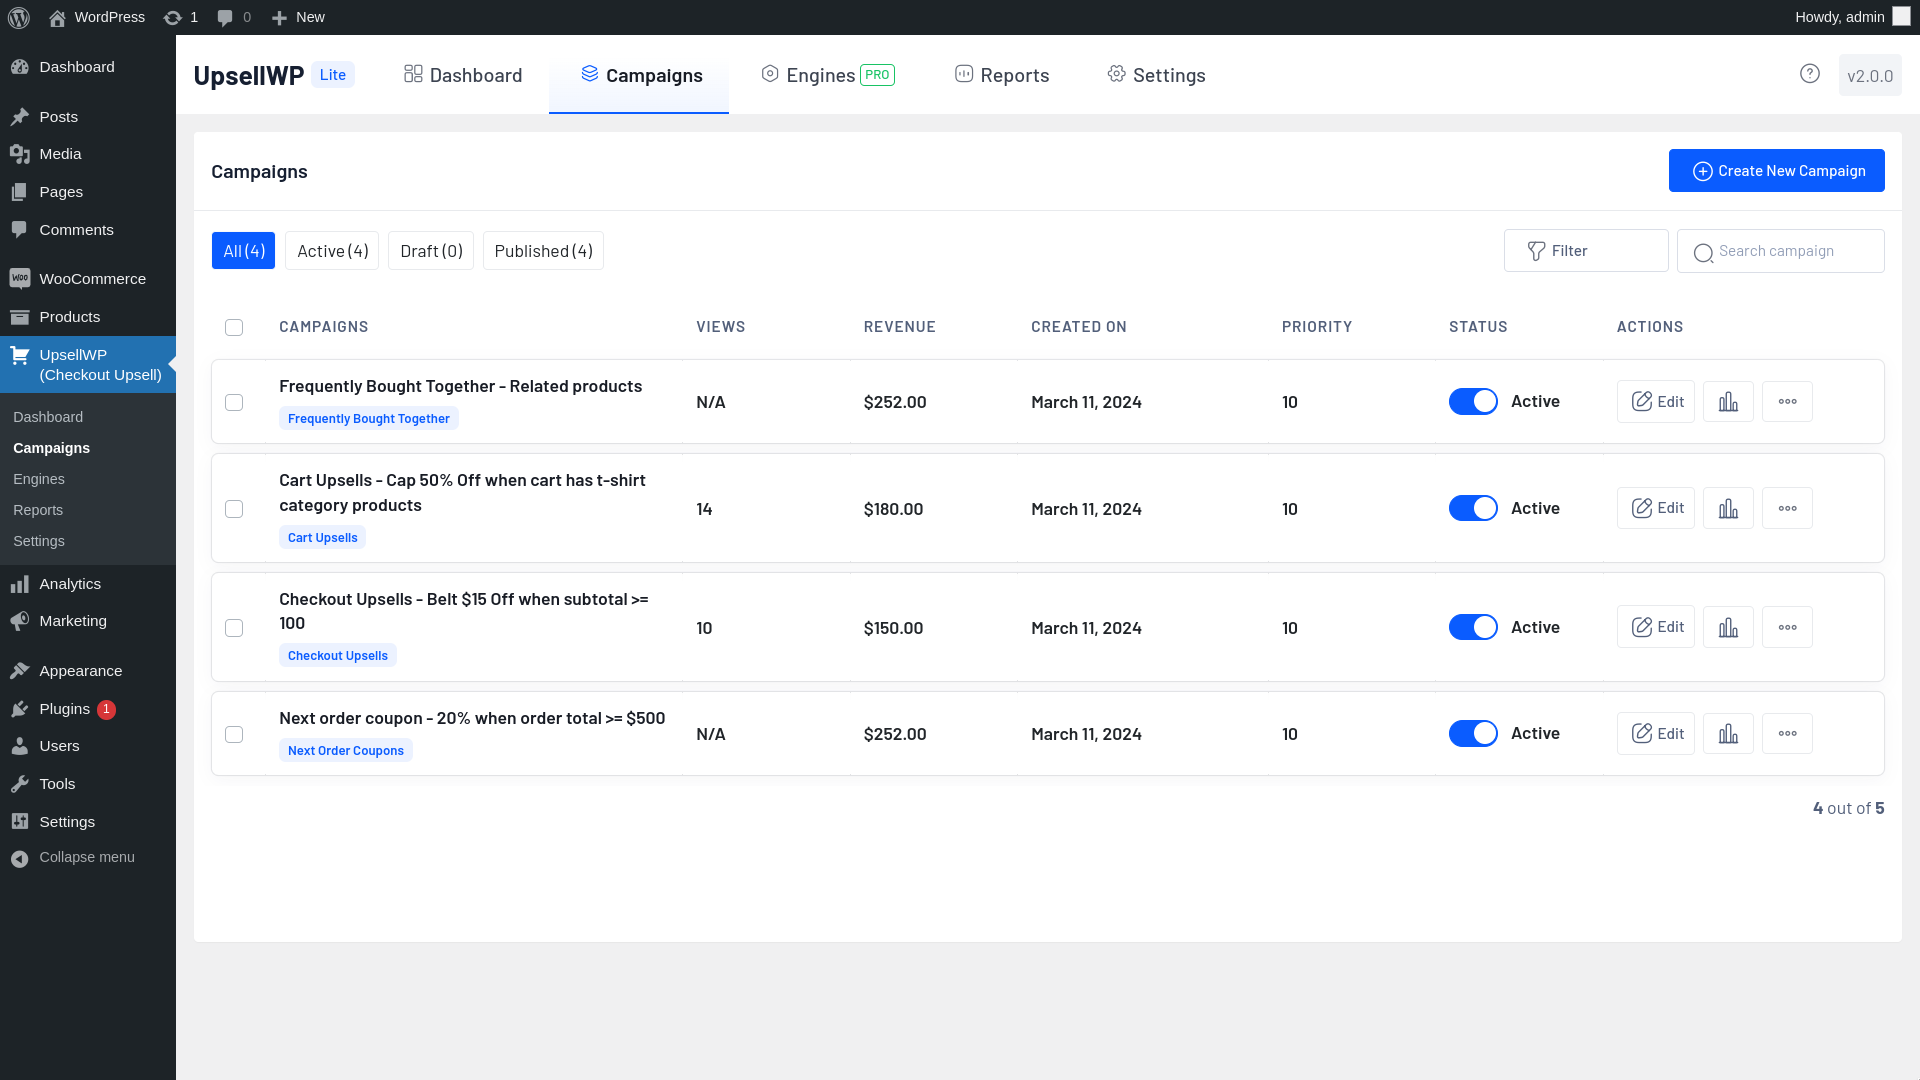
Task: Click the admin avatar in top bar
Action: pyautogui.click(x=1901, y=17)
